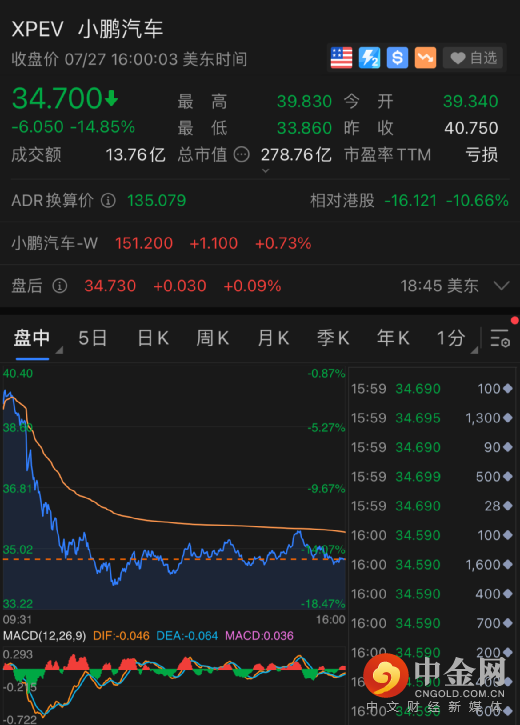Image resolution: width=520 pixels, height=725 pixels.
Task: Tap the US flag market icon
Action: 341,58
